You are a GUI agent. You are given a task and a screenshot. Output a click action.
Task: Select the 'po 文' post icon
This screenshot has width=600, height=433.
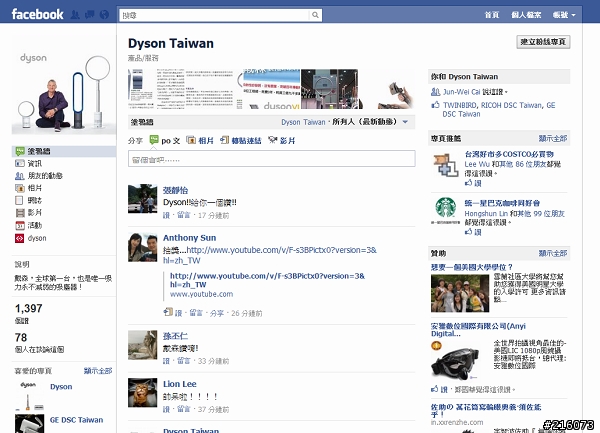pos(154,140)
